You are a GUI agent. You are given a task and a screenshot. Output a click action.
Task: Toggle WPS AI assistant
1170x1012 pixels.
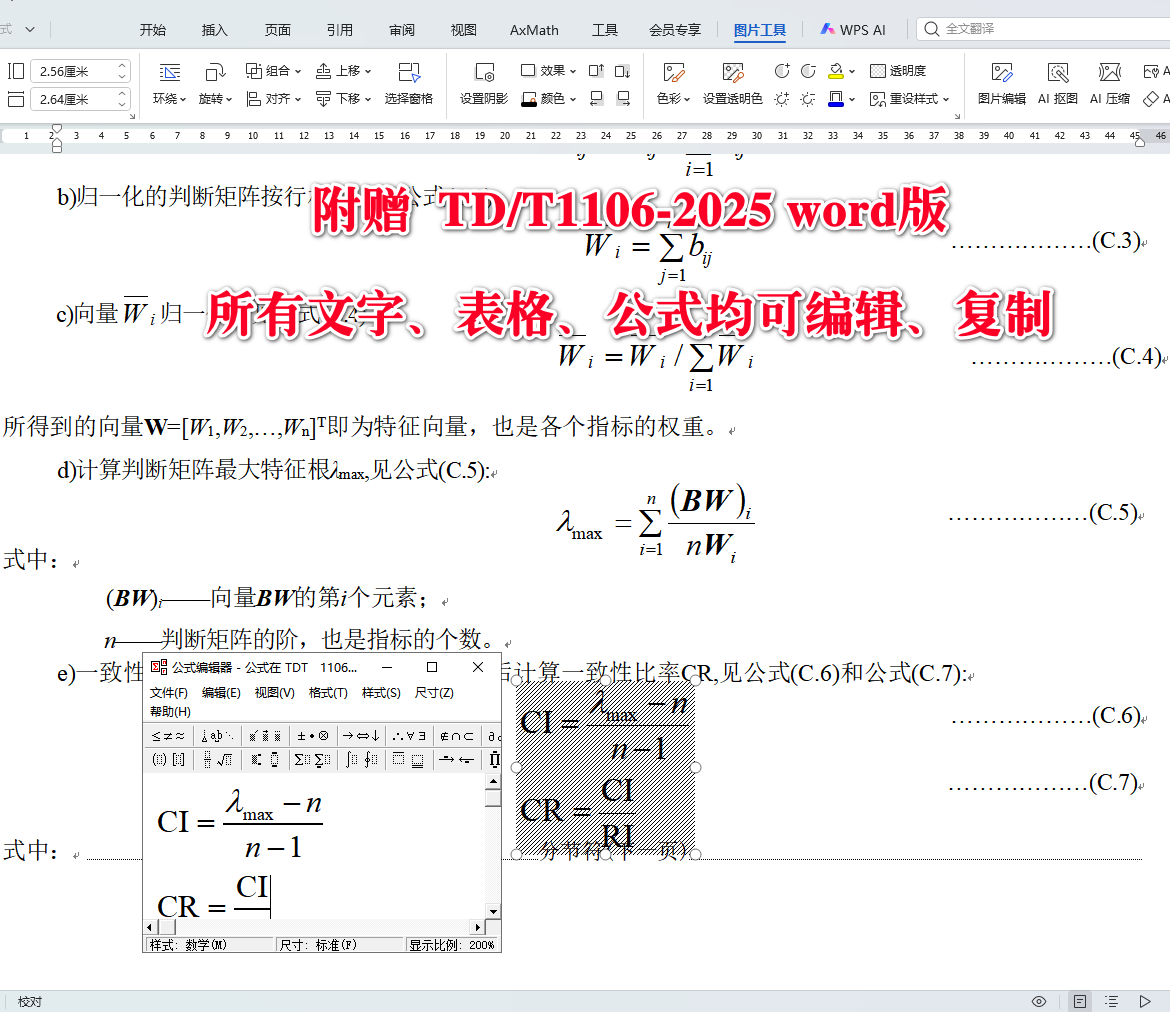(x=852, y=29)
